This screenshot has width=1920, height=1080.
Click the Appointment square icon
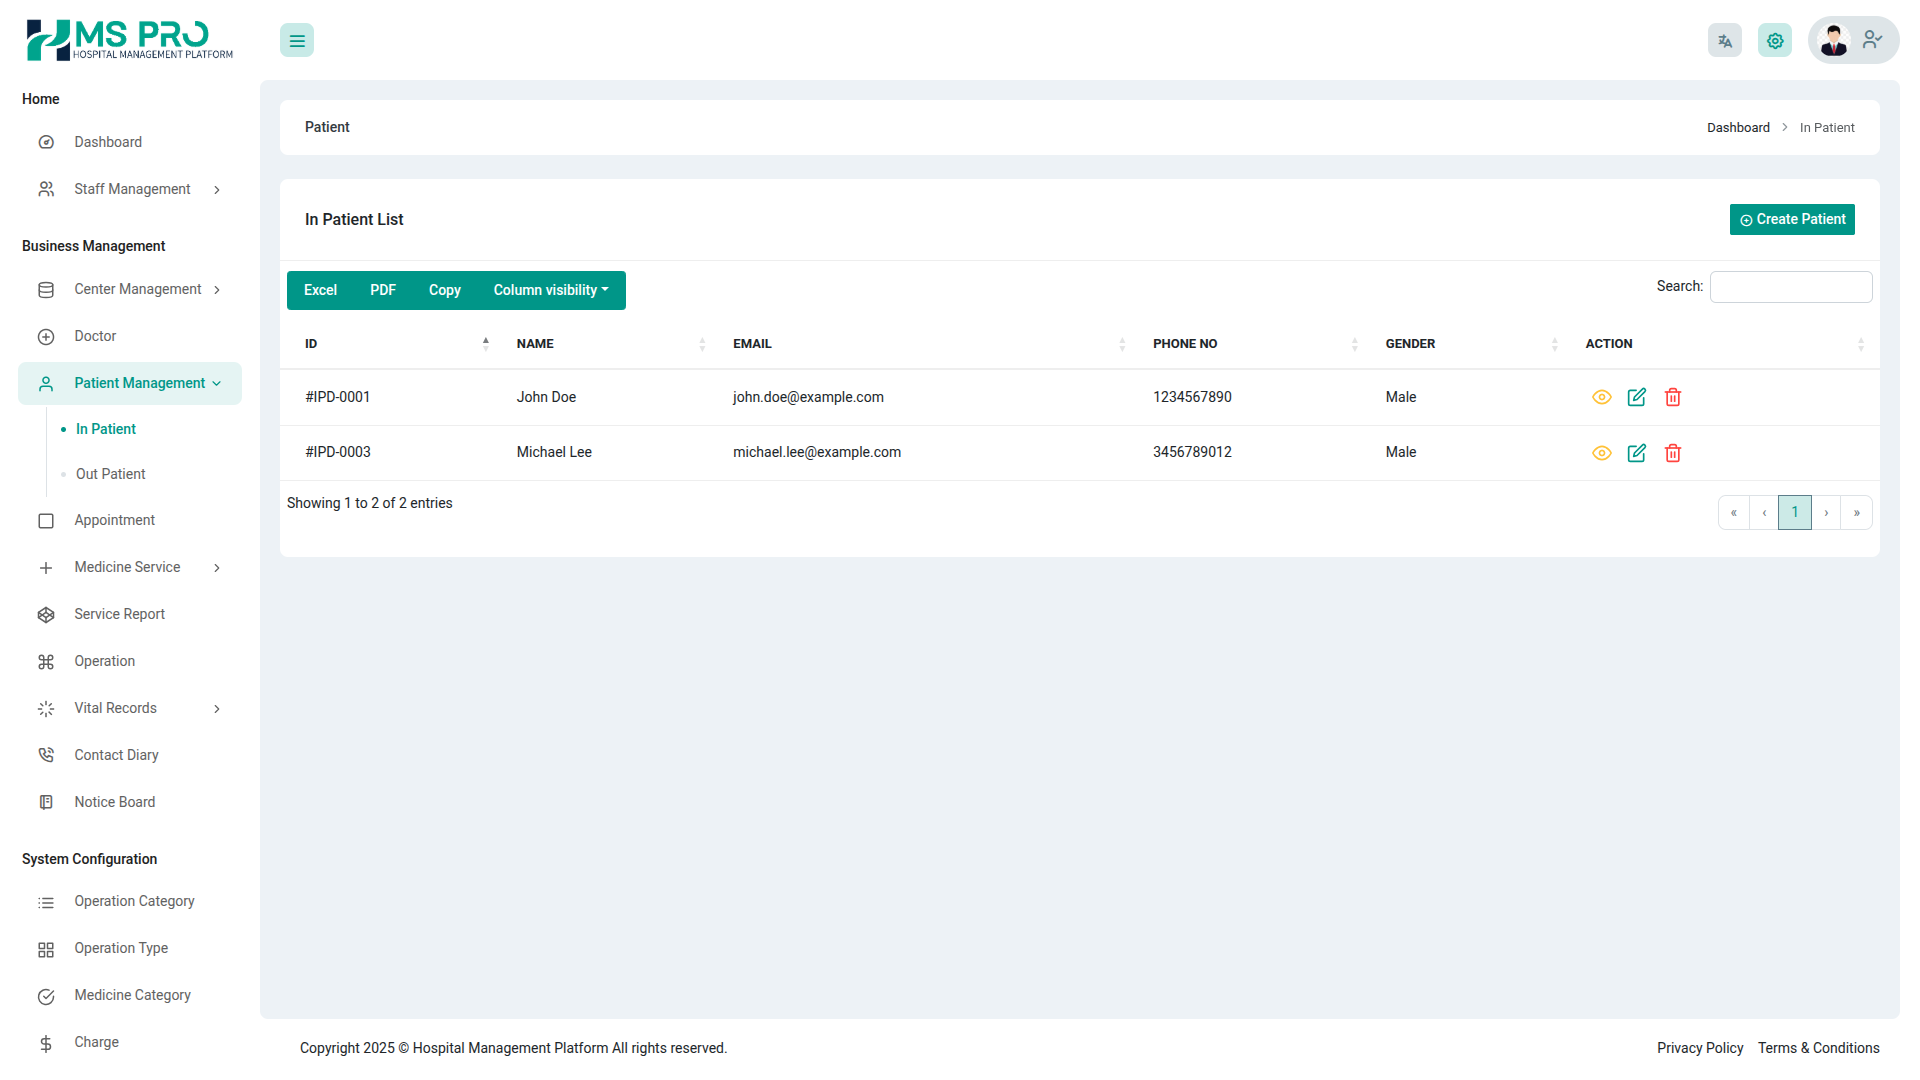click(46, 521)
